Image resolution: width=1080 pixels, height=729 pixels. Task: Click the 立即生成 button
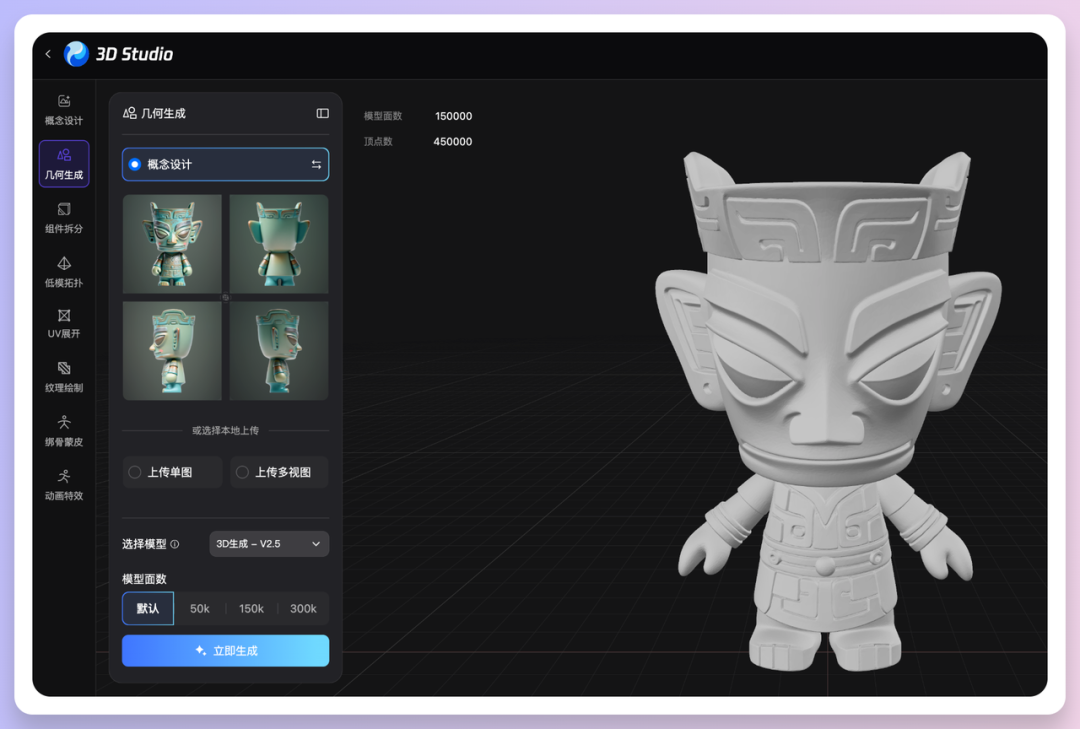(225, 651)
